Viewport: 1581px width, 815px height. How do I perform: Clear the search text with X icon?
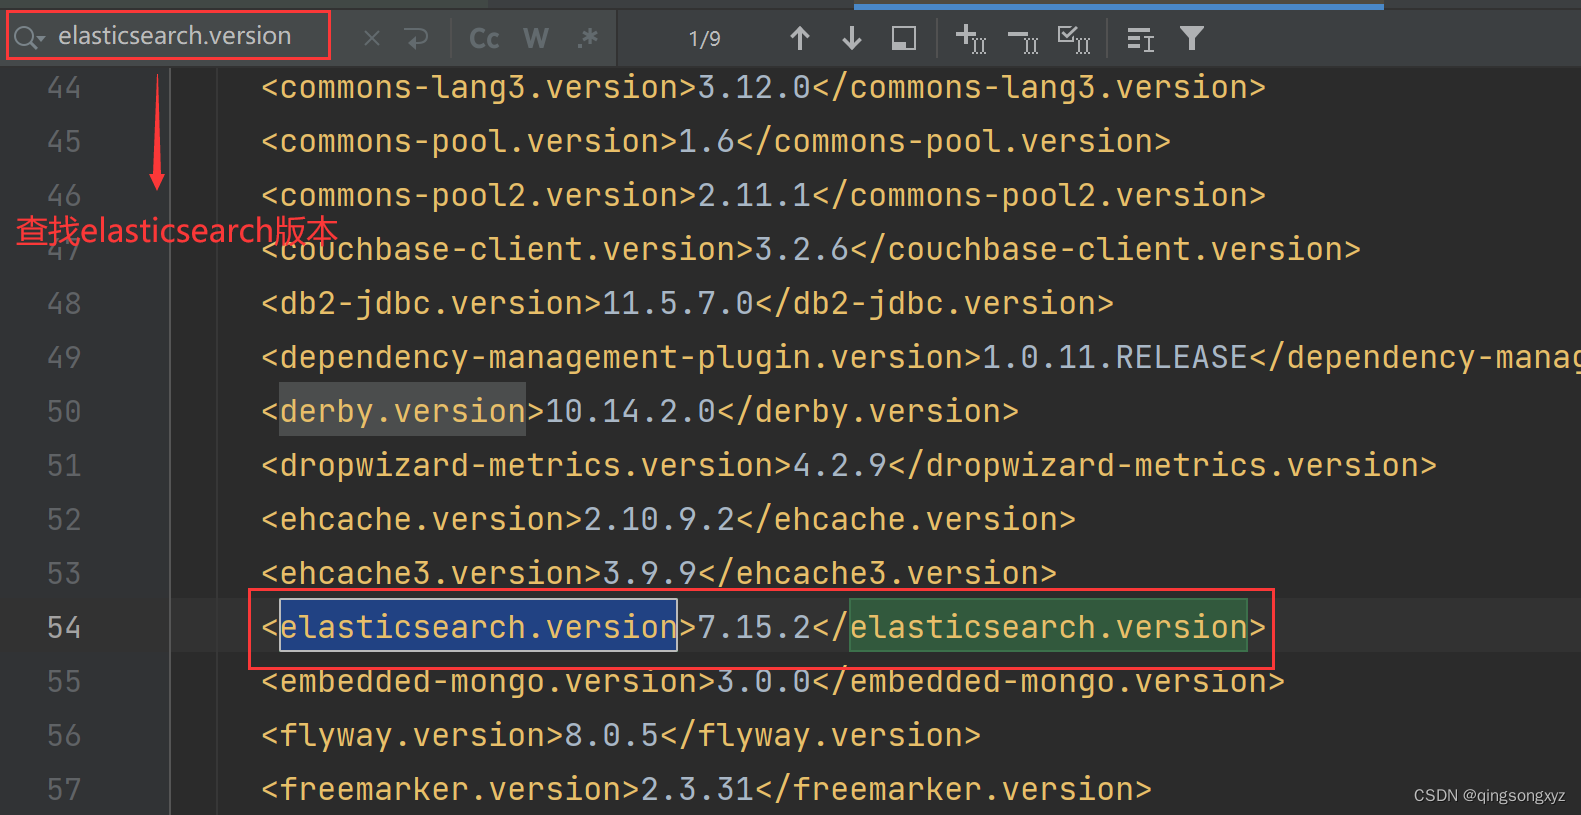[372, 38]
